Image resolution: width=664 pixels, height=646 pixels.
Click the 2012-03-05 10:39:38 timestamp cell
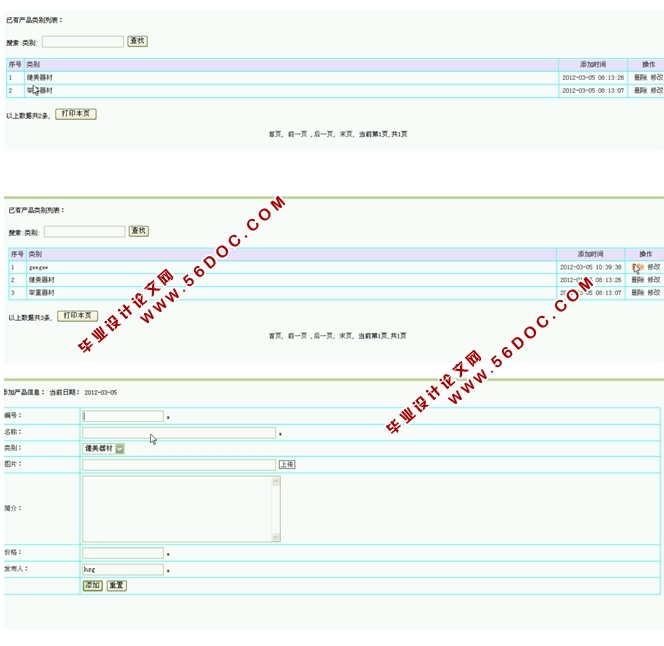(x=590, y=267)
